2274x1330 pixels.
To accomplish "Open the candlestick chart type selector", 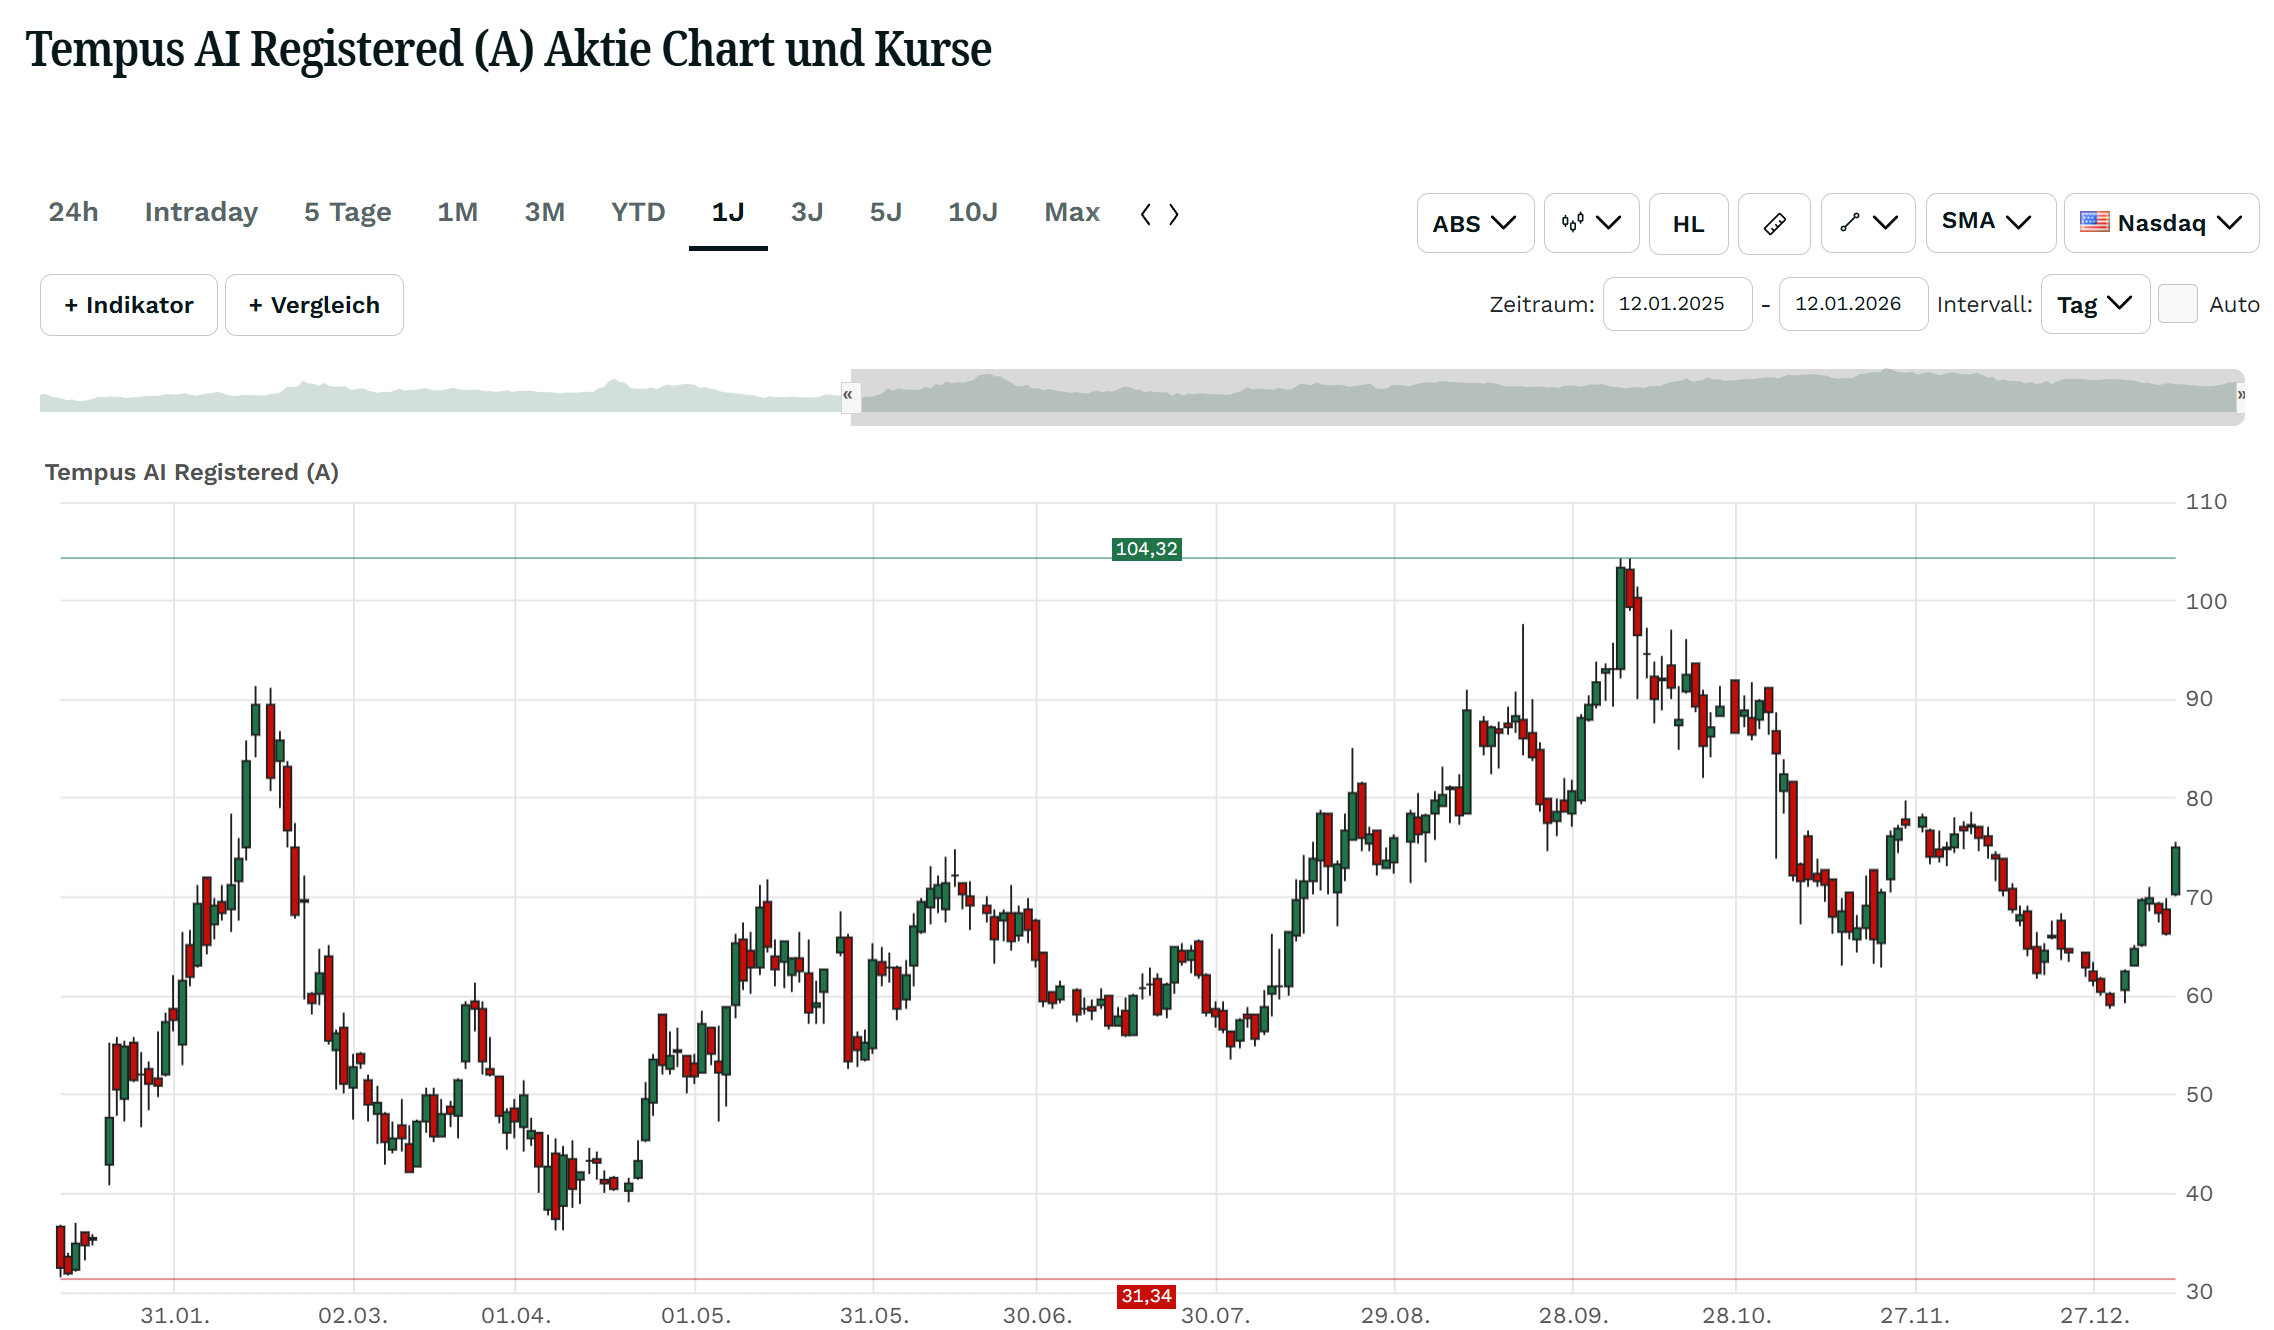I will [1590, 223].
